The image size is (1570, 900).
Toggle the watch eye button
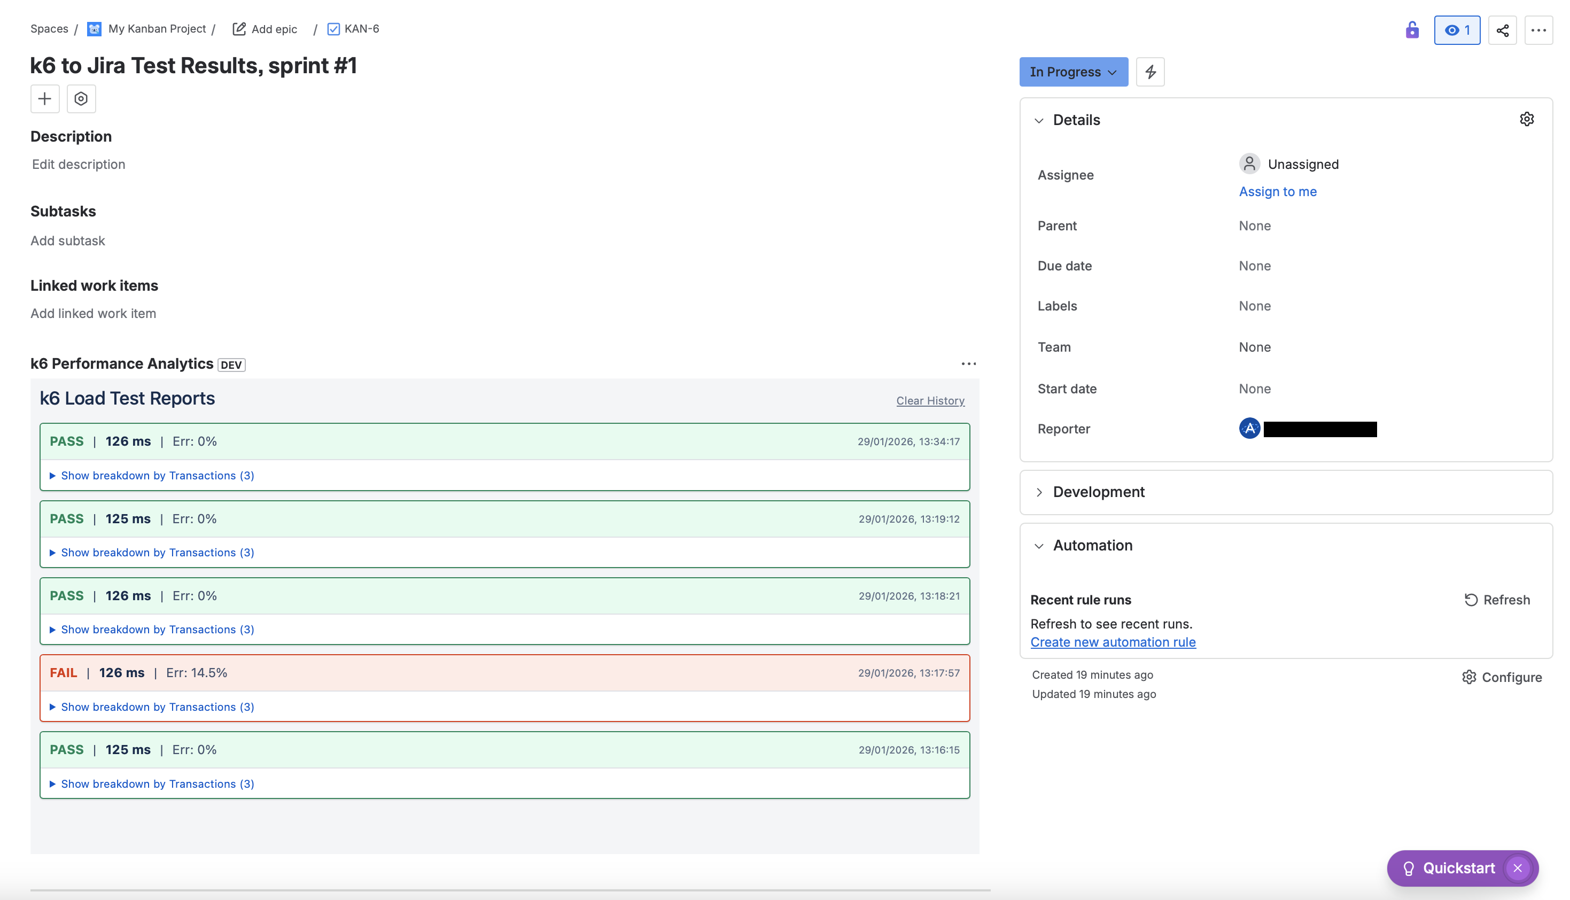(x=1456, y=30)
